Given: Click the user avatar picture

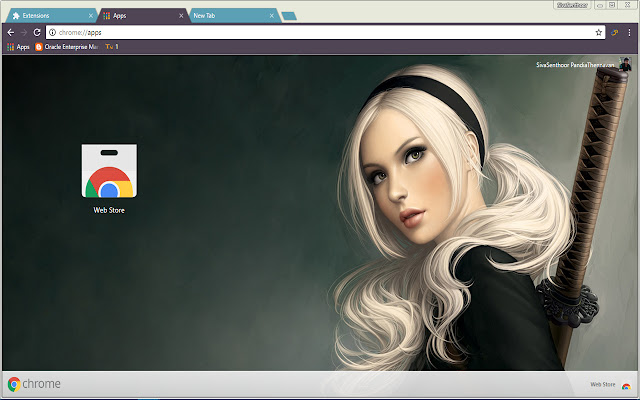Looking at the screenshot, I should 625,64.
